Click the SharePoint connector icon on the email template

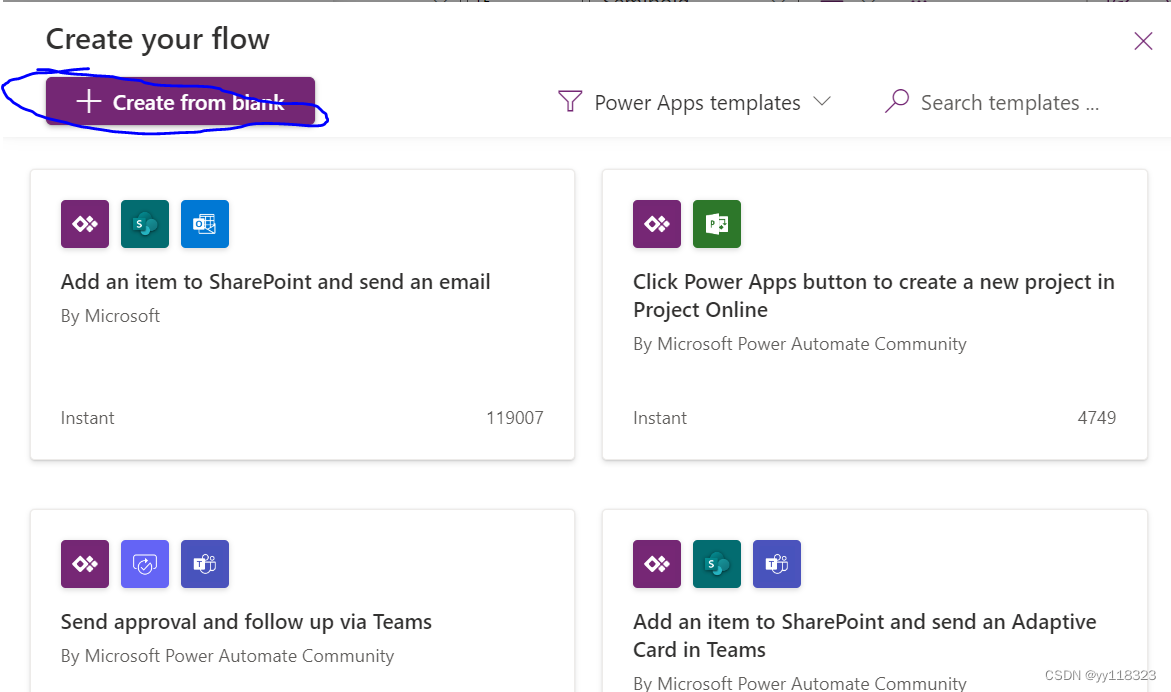[144, 223]
